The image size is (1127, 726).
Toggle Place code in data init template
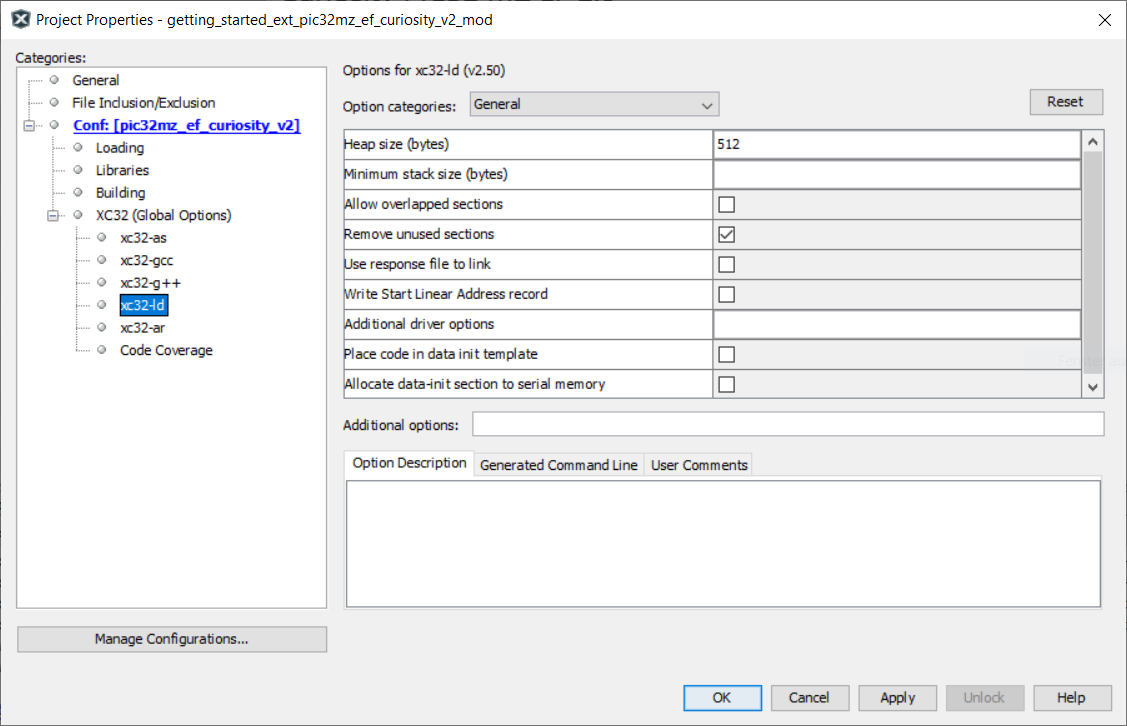tap(727, 354)
